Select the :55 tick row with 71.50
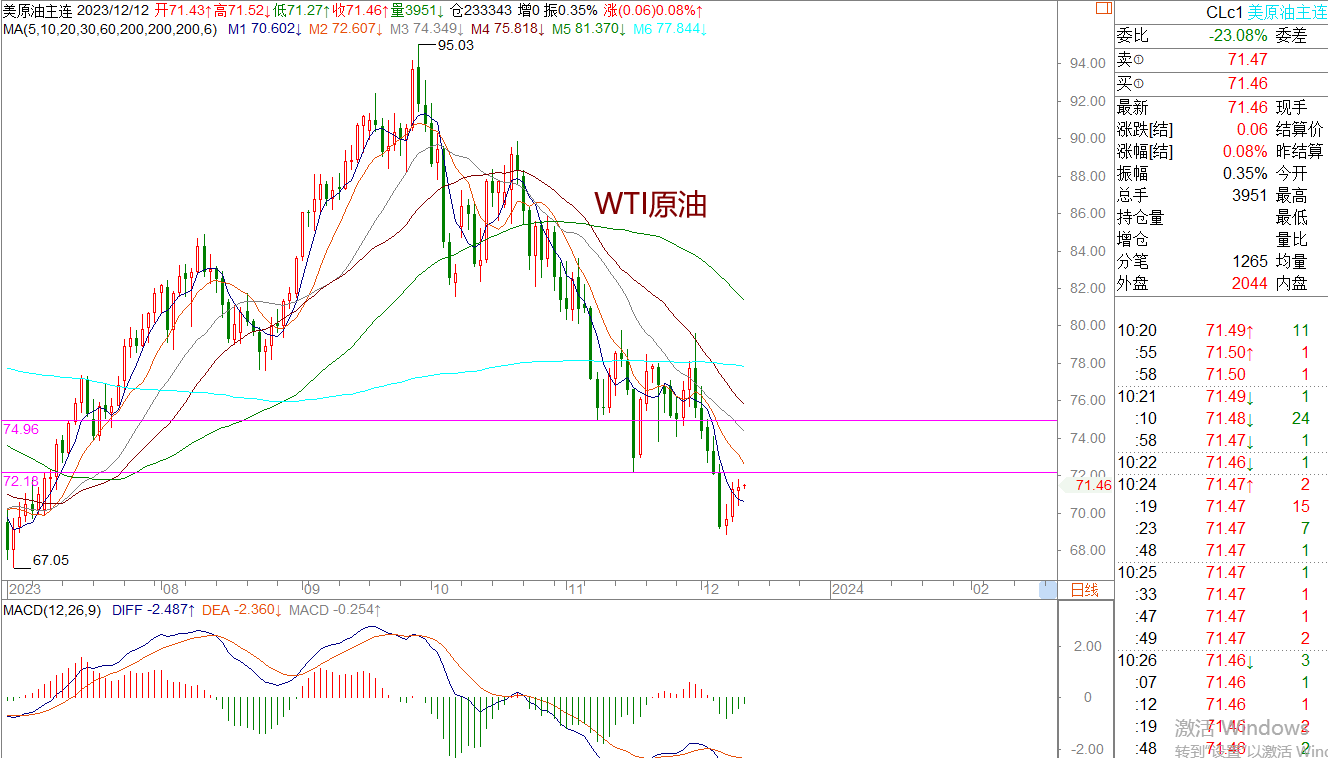Viewport: 1328px width, 758px height. tap(1221, 353)
